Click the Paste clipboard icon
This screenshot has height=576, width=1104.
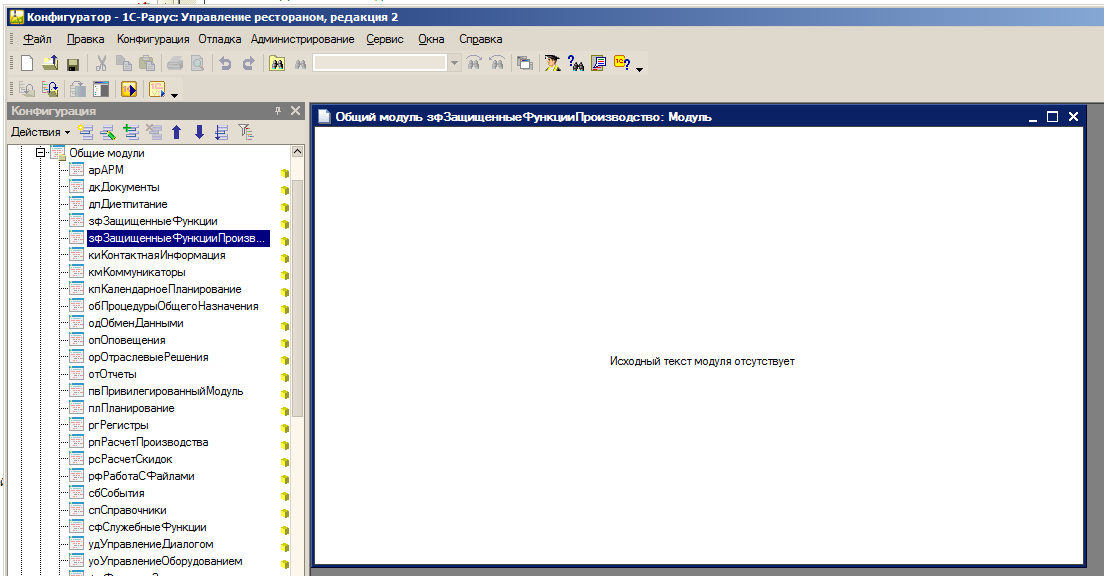click(146, 63)
